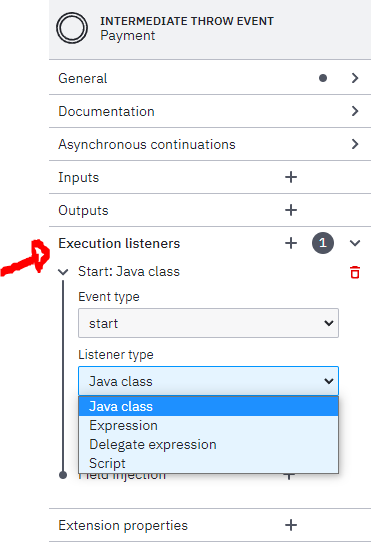This screenshot has width=371, height=547.
Task: Close the Listener type dropdown
Action: coord(208,381)
